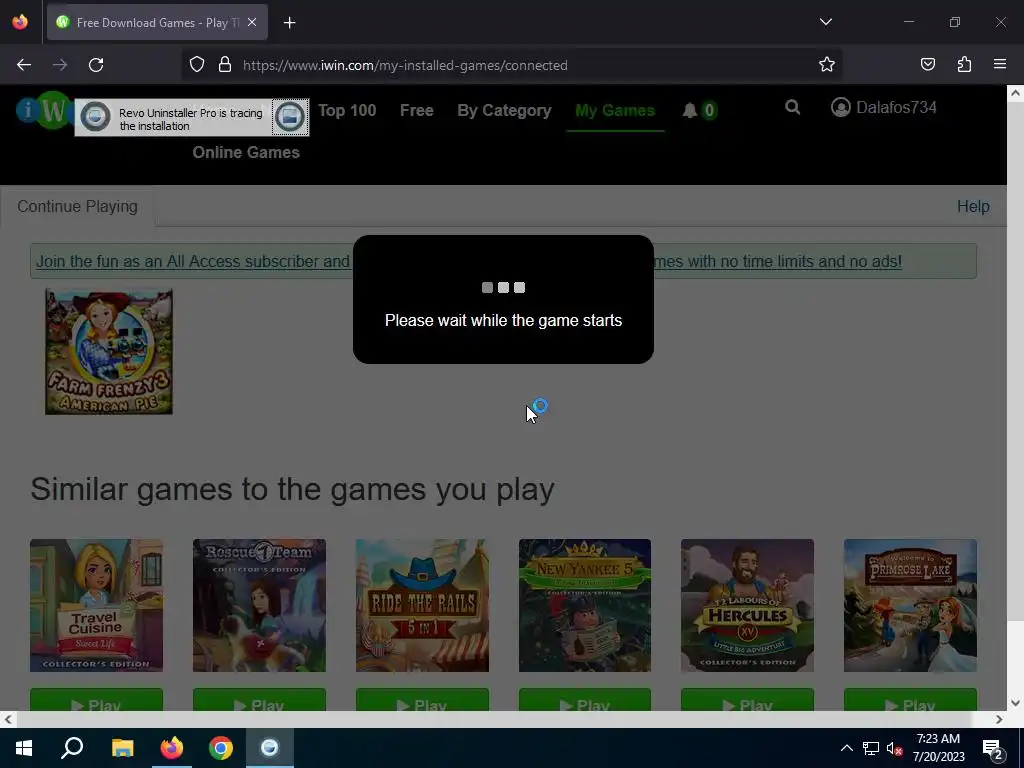Open the Firefox application menu

999,65
